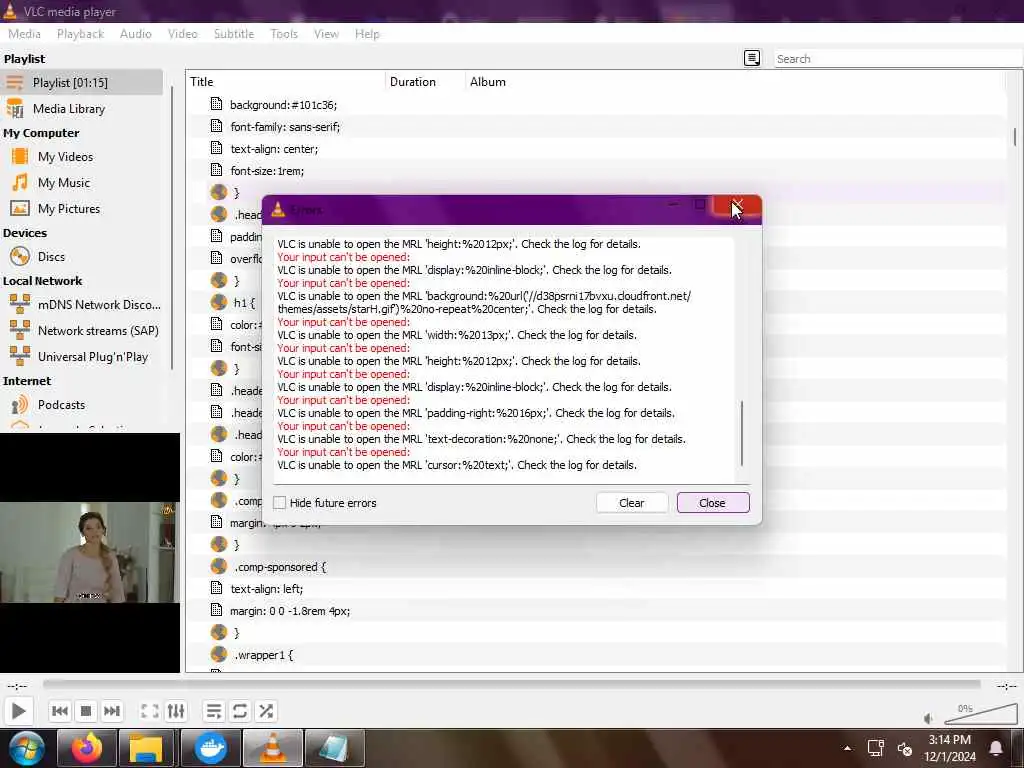
Task: Open the Media menu
Action: [x=24, y=34]
